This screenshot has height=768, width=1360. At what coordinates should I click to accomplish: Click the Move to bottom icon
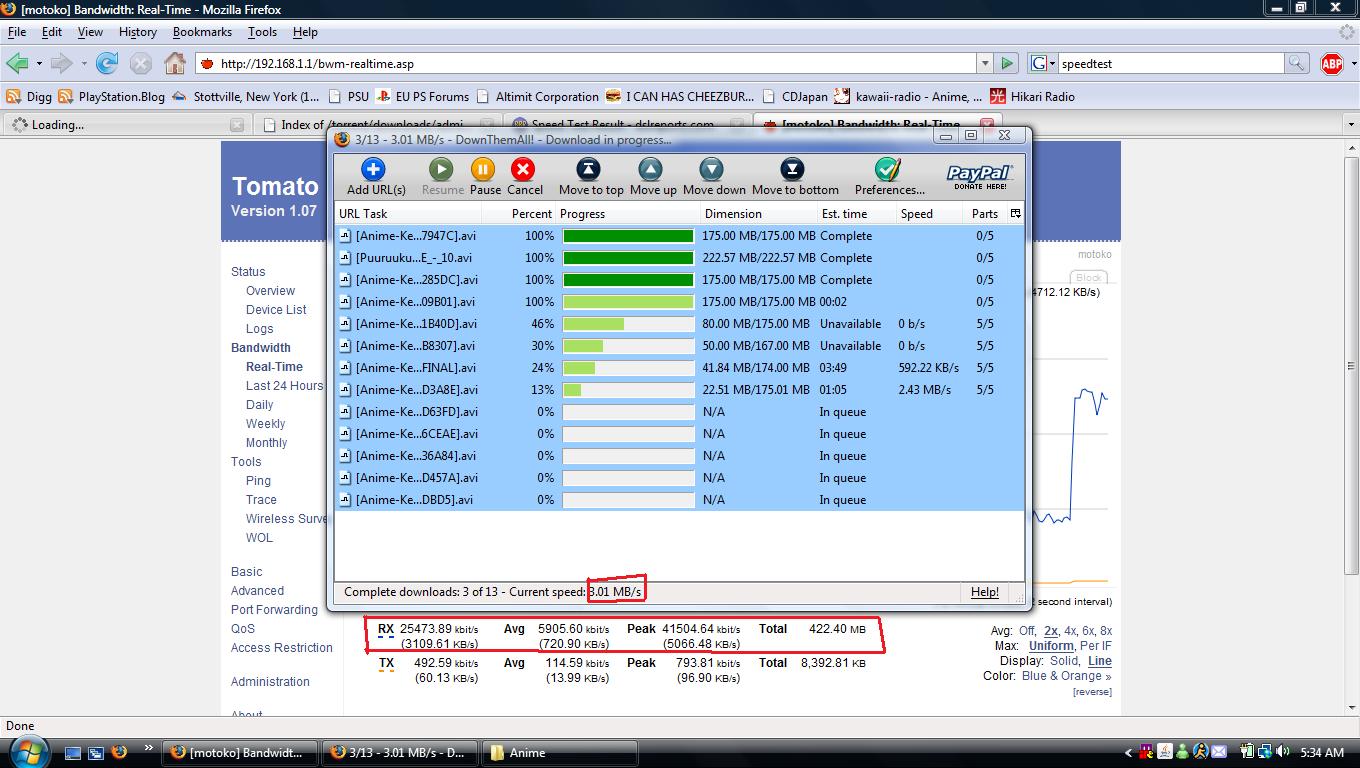click(793, 169)
